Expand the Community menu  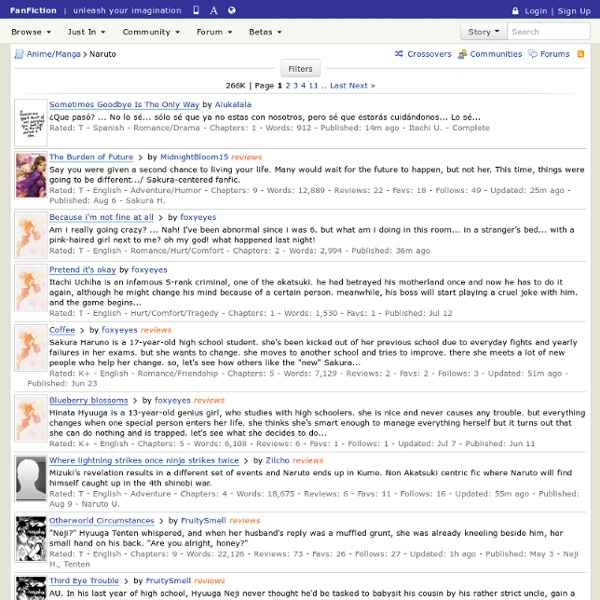tap(151, 32)
